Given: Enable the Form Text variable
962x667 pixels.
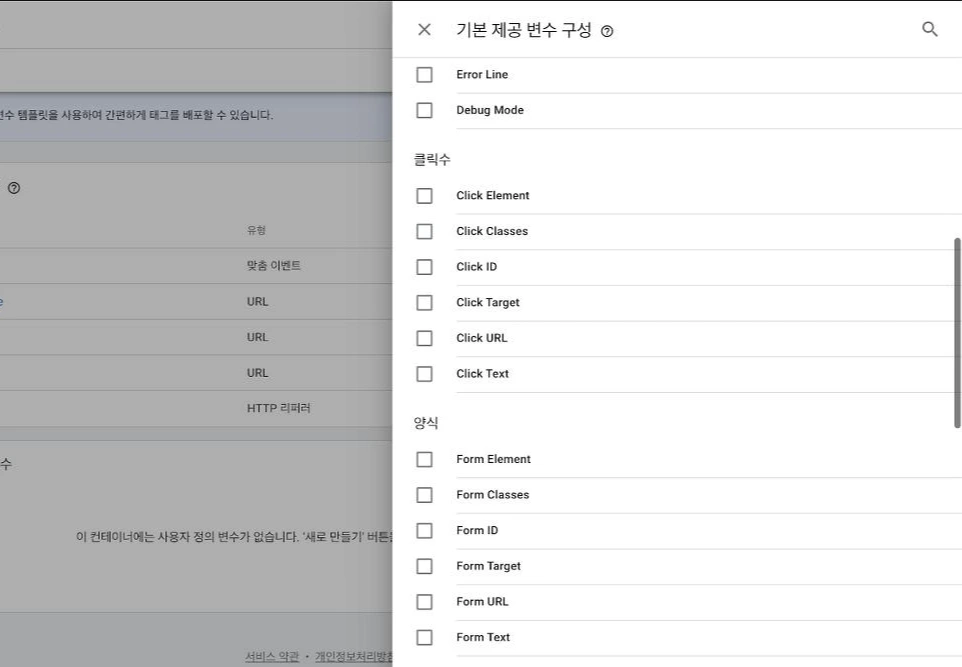Looking at the screenshot, I should (424, 638).
